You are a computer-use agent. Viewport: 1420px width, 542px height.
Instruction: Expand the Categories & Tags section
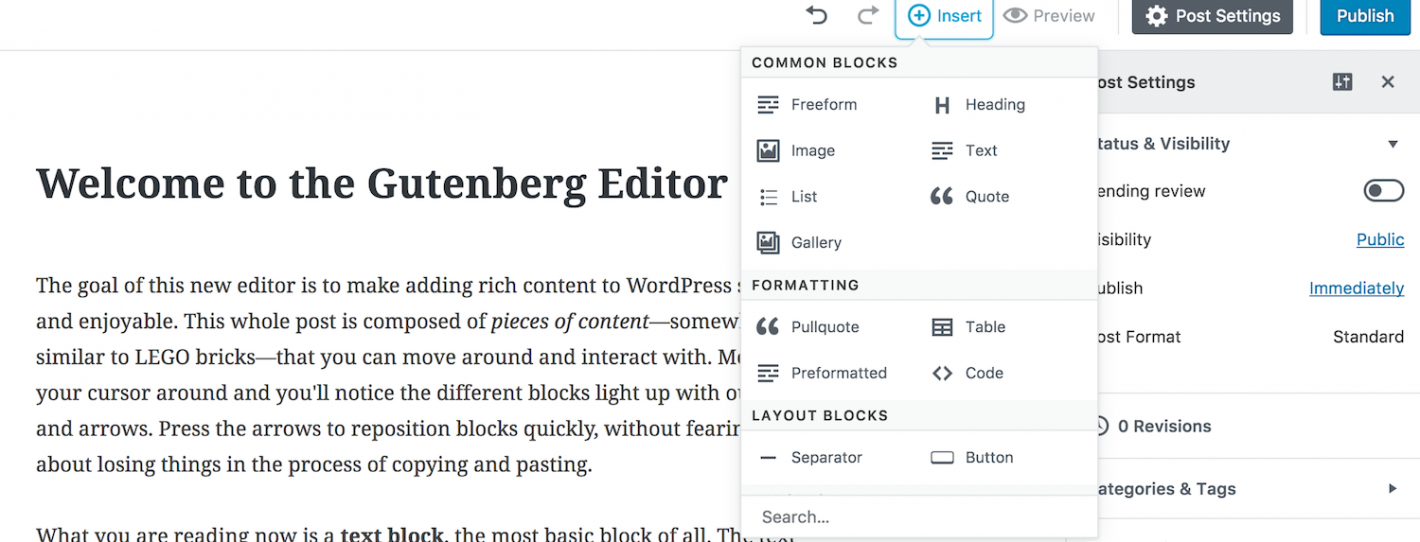coord(1392,489)
